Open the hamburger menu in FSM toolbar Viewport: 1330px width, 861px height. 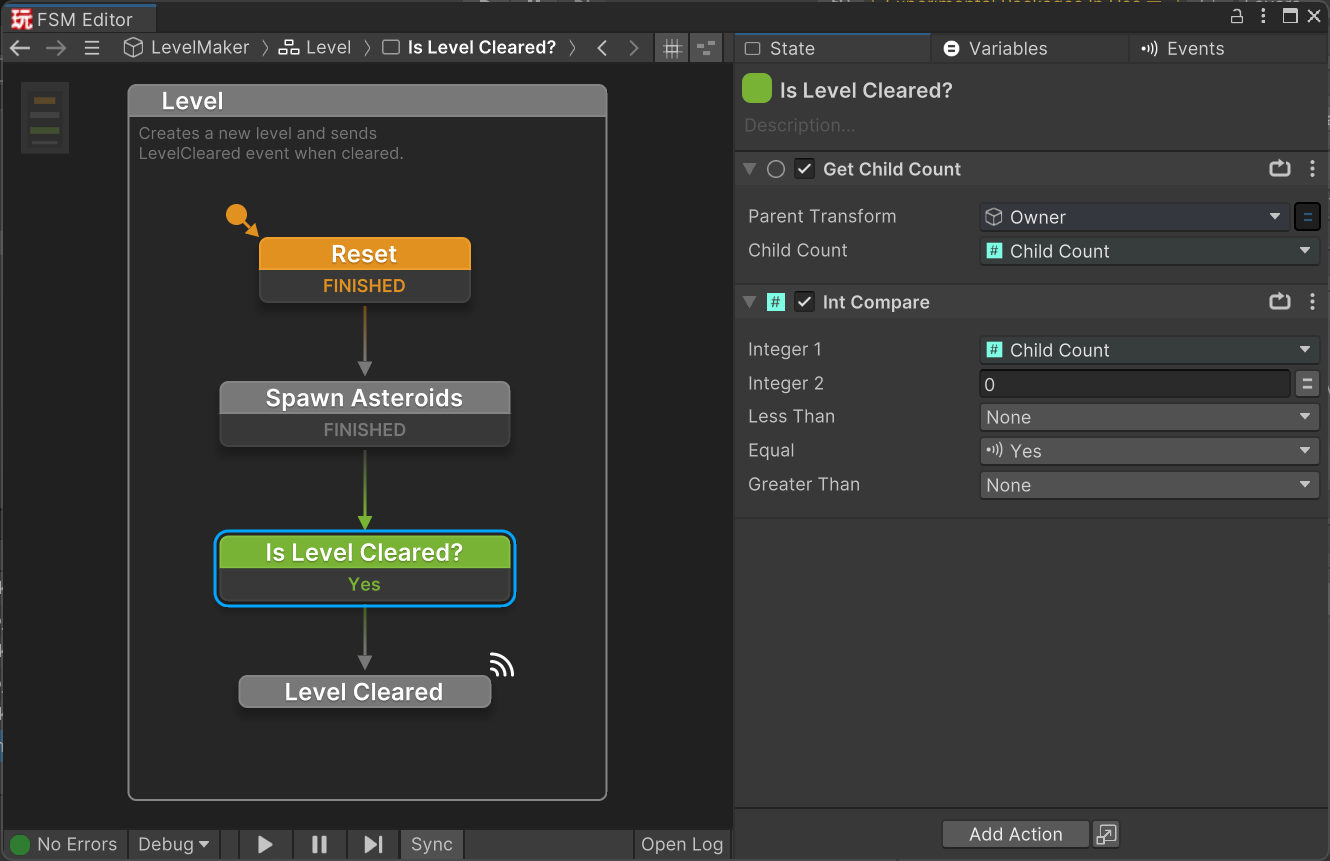click(x=92, y=48)
